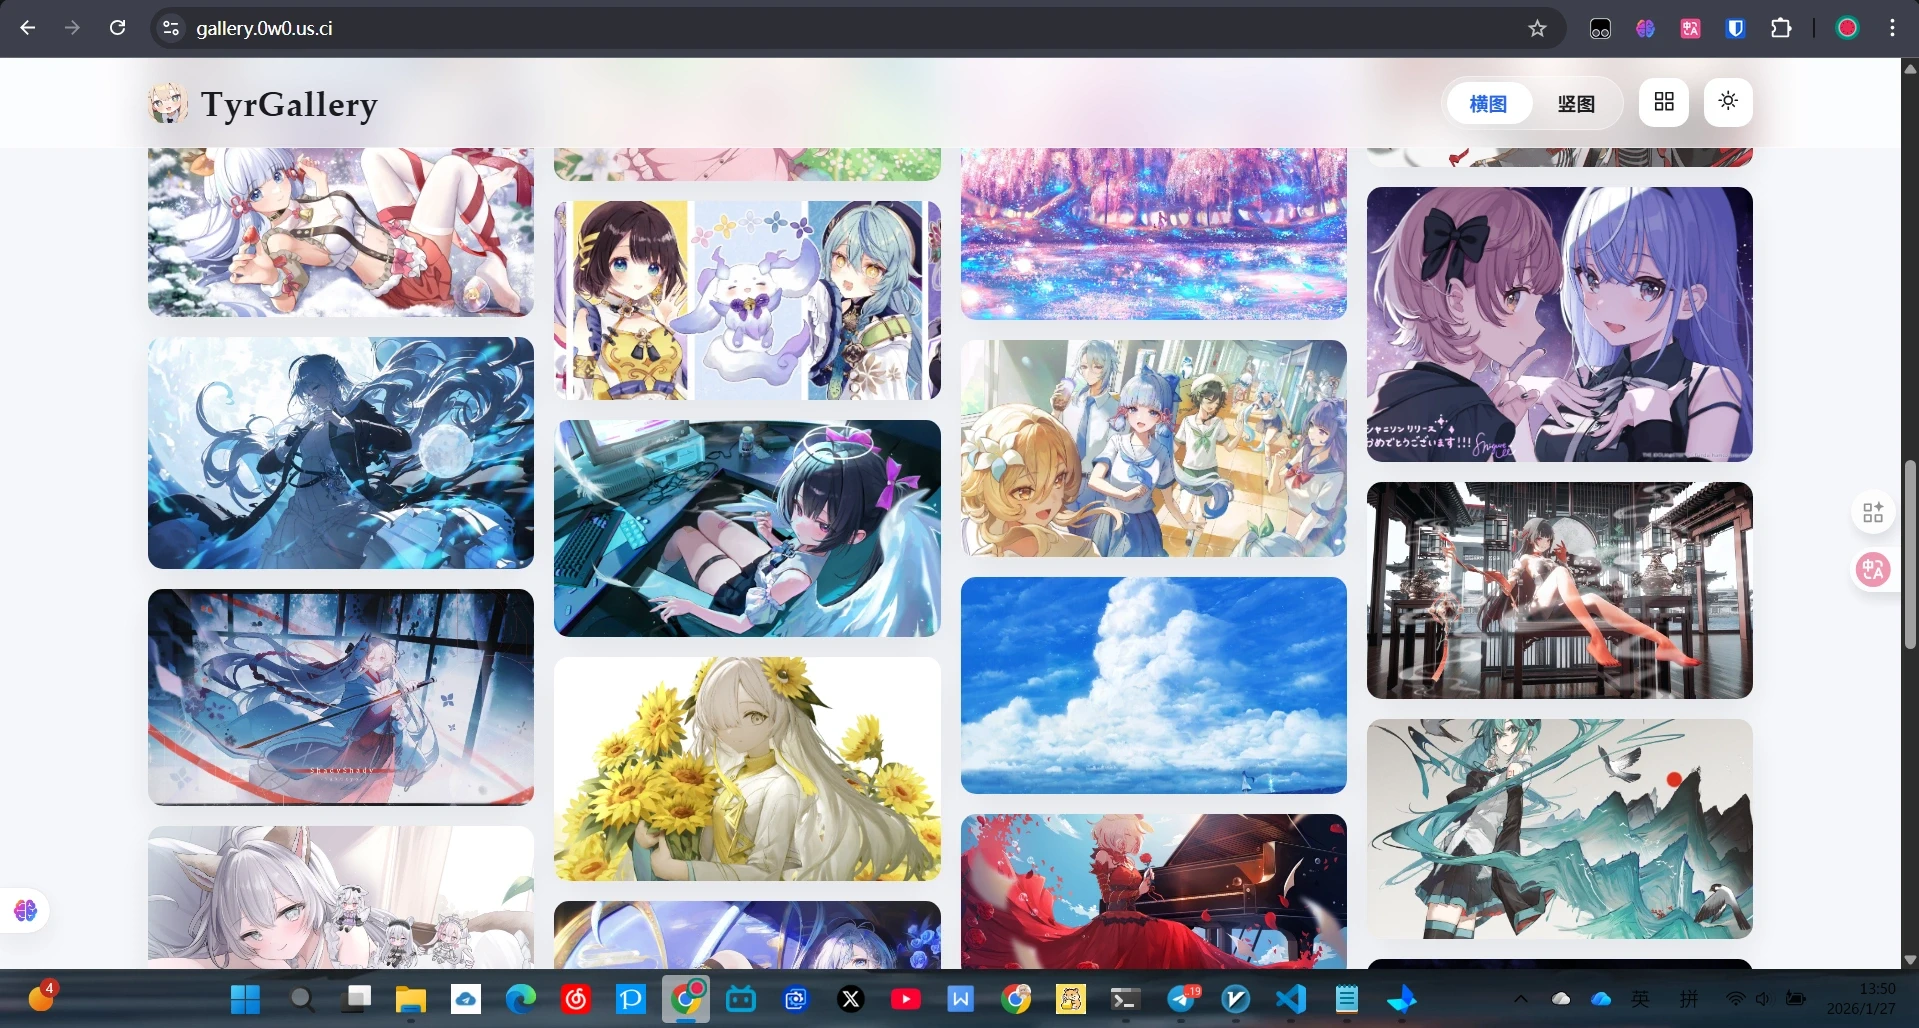Open the browser three-dot menu
1919x1028 pixels.
tap(1892, 28)
